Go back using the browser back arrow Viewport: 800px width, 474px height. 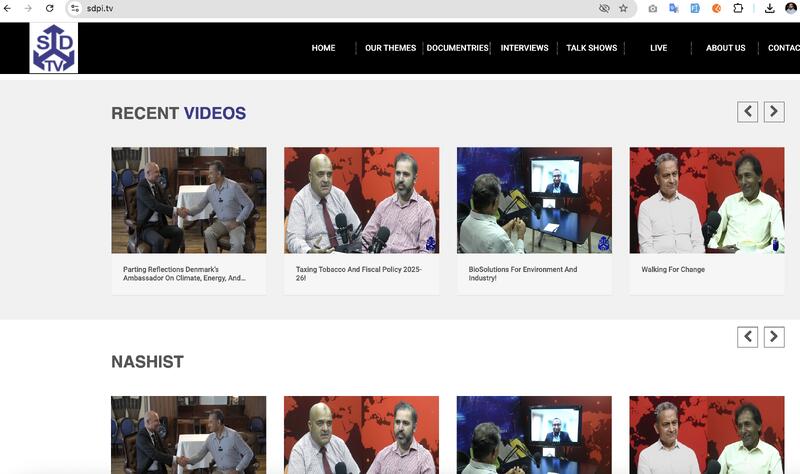pos(7,8)
